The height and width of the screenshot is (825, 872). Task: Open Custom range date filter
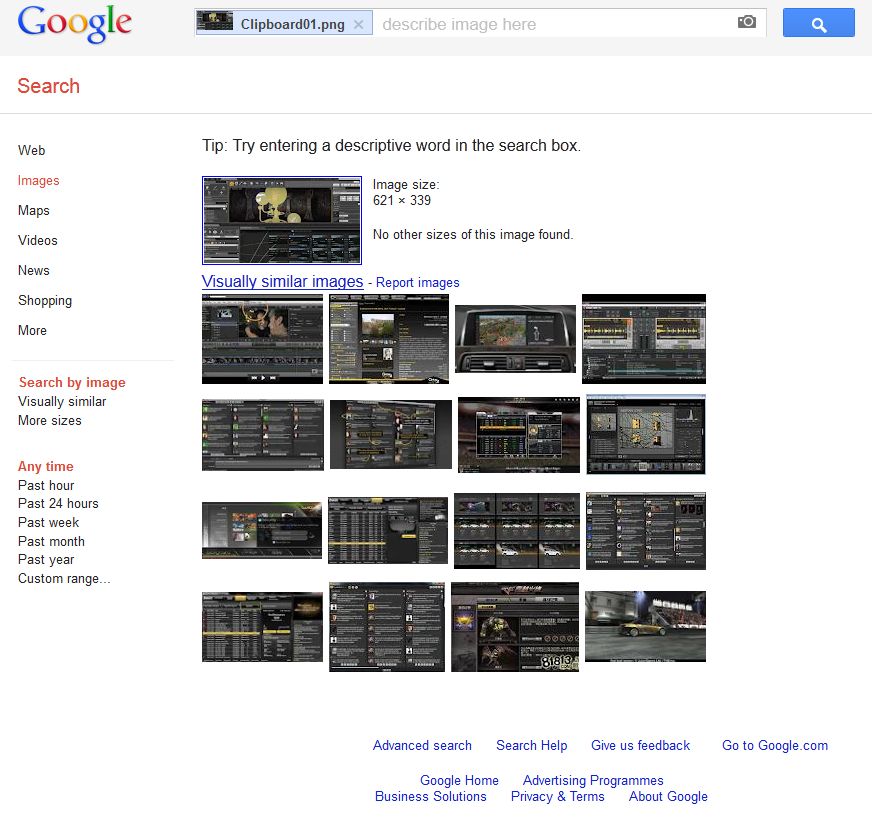(x=64, y=578)
